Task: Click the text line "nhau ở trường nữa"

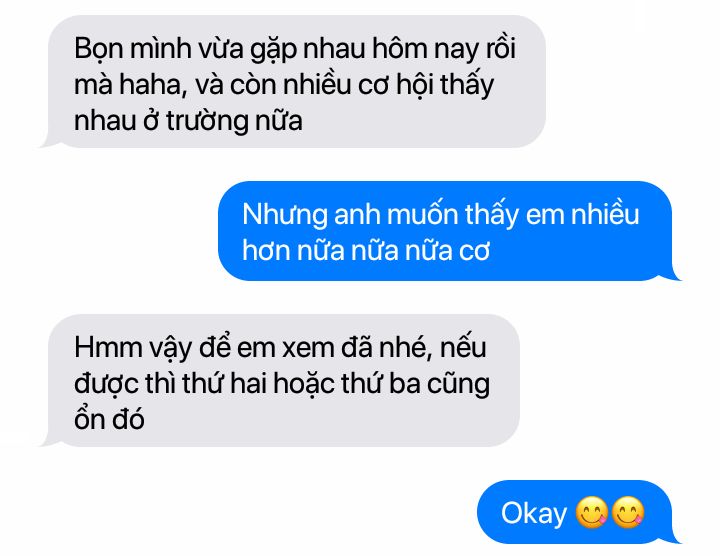Action: point(188,121)
